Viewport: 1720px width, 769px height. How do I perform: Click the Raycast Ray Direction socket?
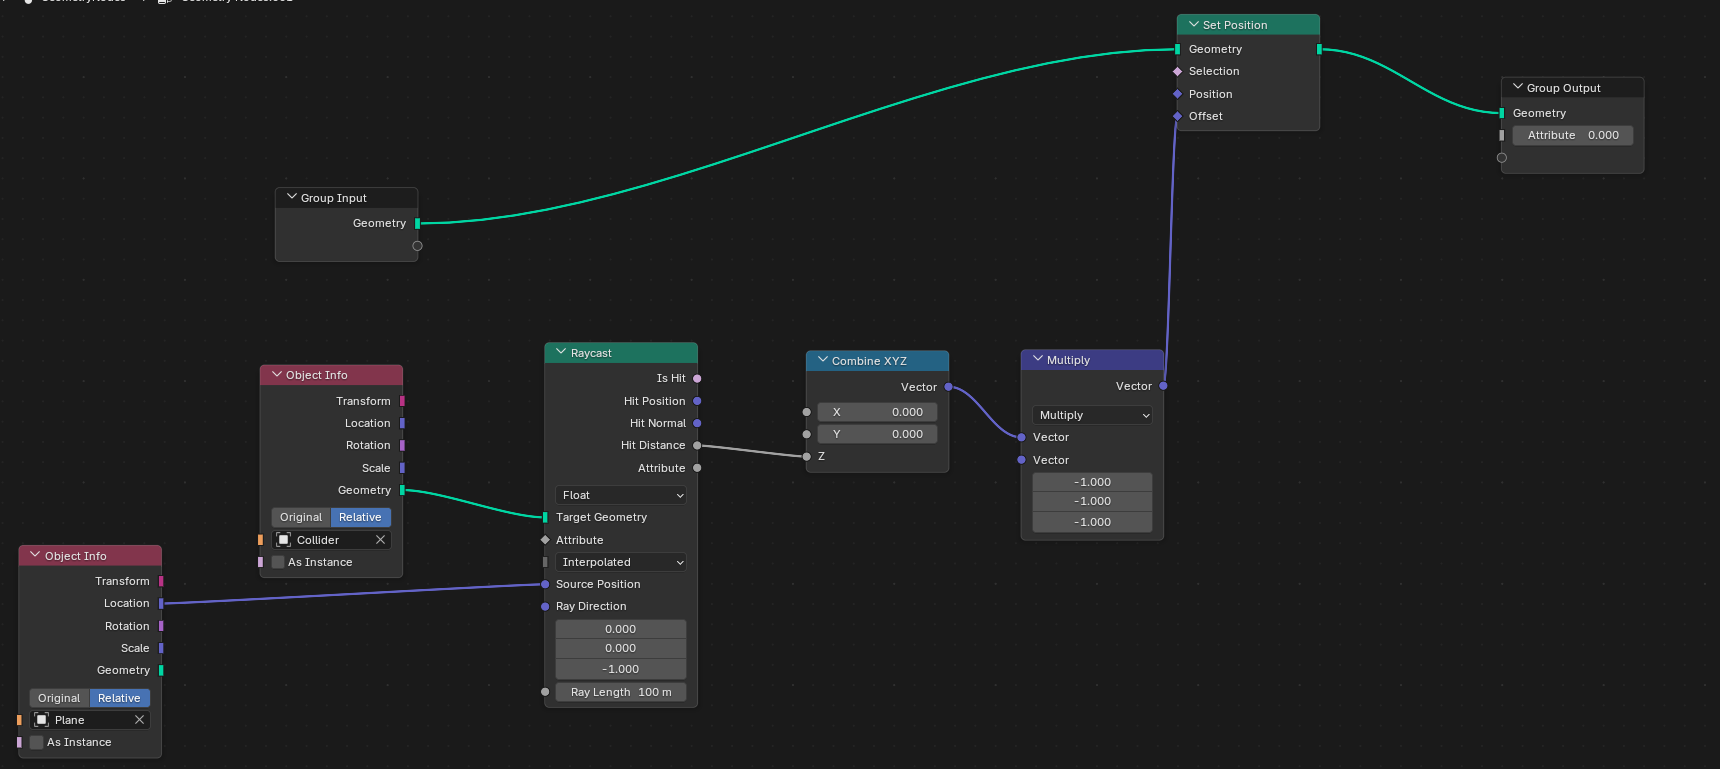[545, 606]
